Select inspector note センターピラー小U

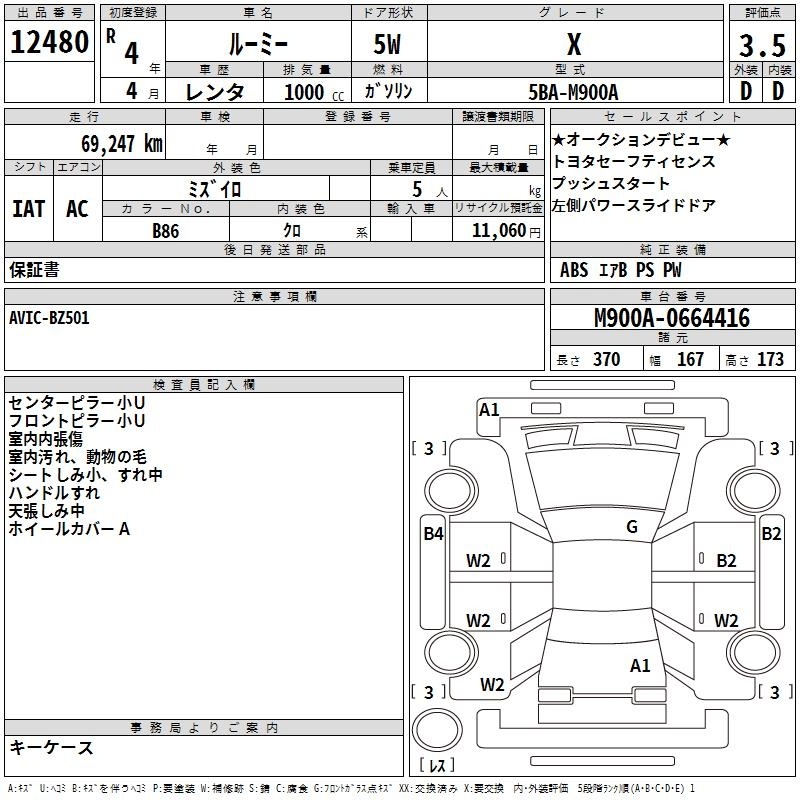click(x=77, y=403)
